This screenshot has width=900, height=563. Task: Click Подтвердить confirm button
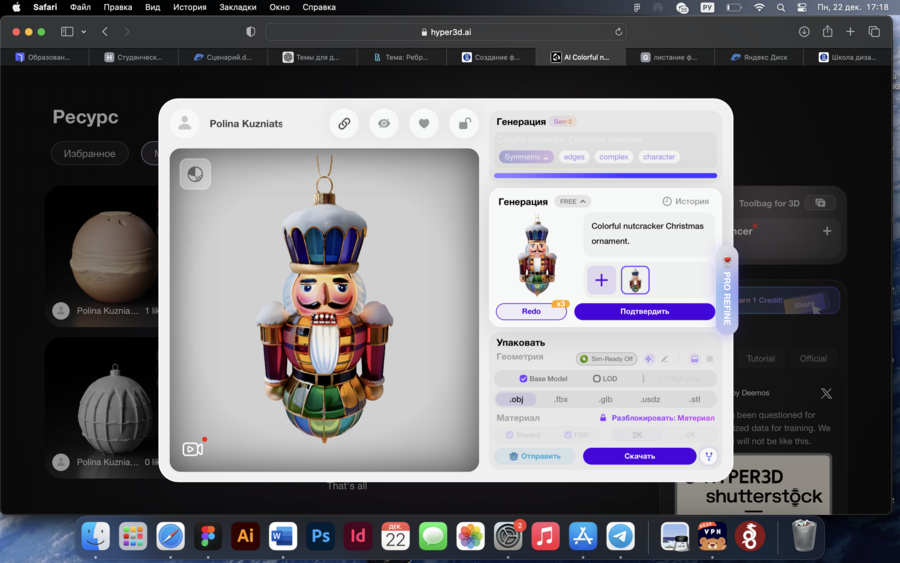tap(645, 311)
